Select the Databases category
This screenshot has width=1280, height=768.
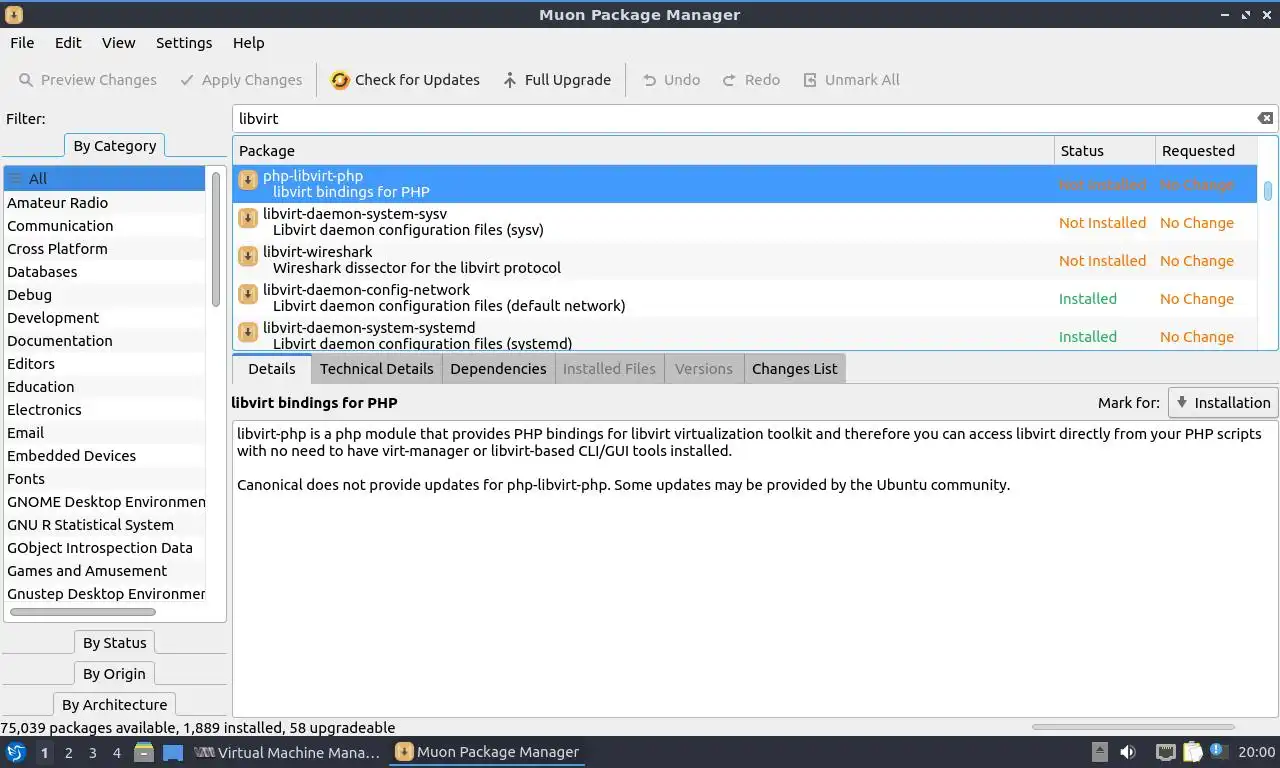[x=105, y=272]
